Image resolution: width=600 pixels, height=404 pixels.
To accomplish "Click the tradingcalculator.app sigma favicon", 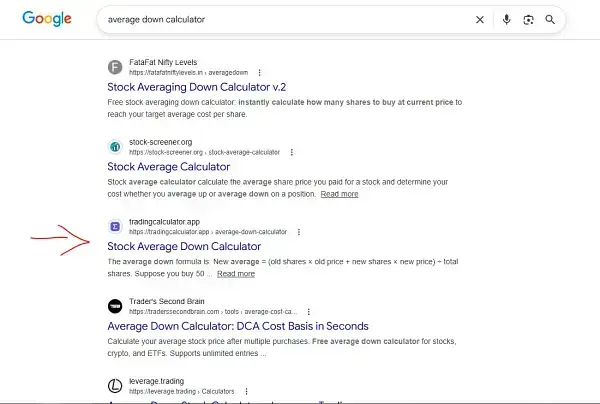I will (x=115, y=226).
